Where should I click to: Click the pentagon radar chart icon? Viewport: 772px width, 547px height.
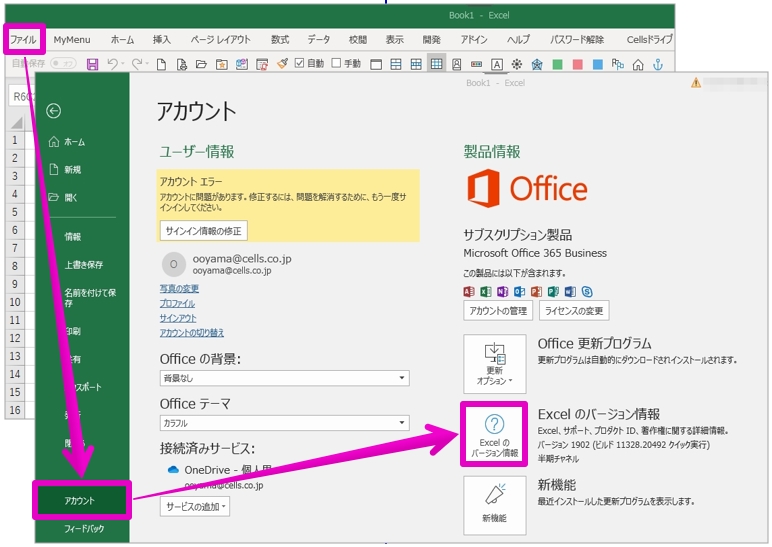pos(537,64)
